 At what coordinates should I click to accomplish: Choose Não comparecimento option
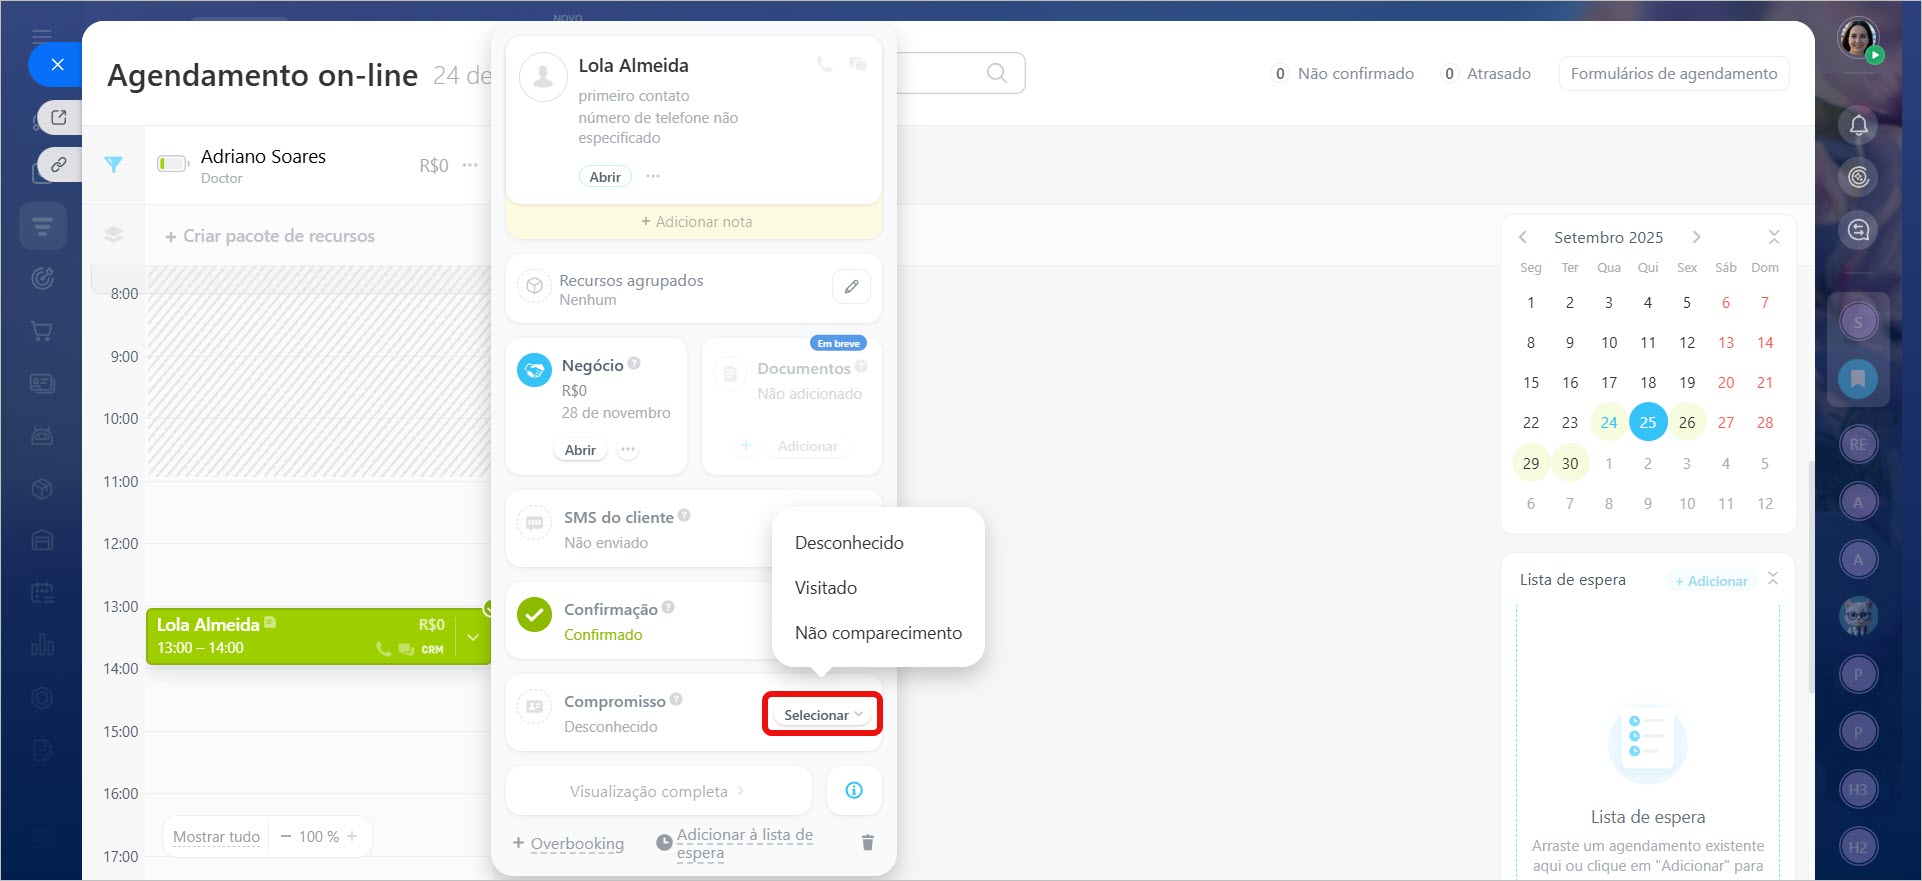coord(878,633)
